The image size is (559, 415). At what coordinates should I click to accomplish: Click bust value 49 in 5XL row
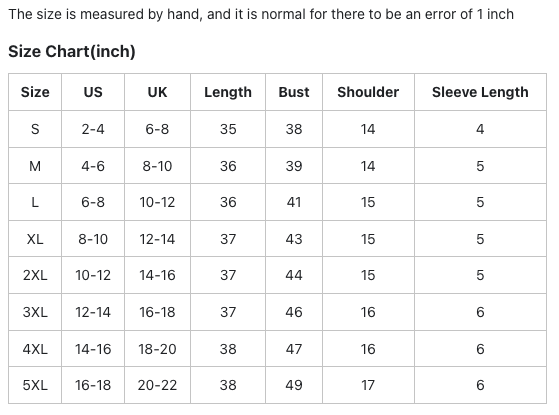pyautogui.click(x=294, y=385)
